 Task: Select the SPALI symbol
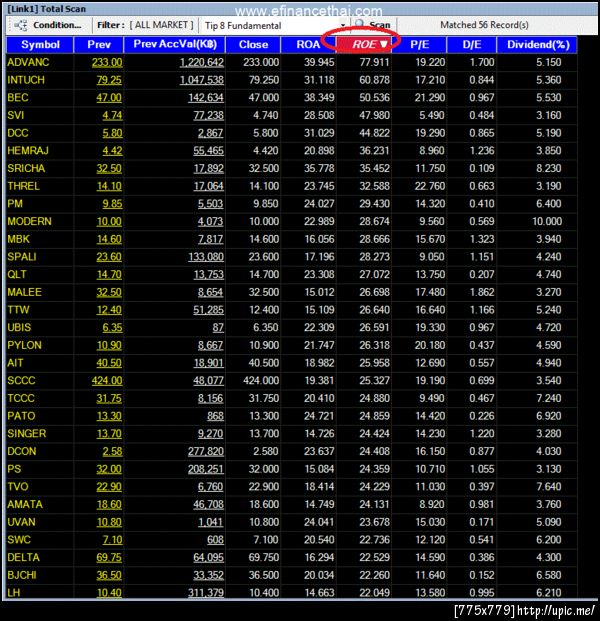pos(22,257)
